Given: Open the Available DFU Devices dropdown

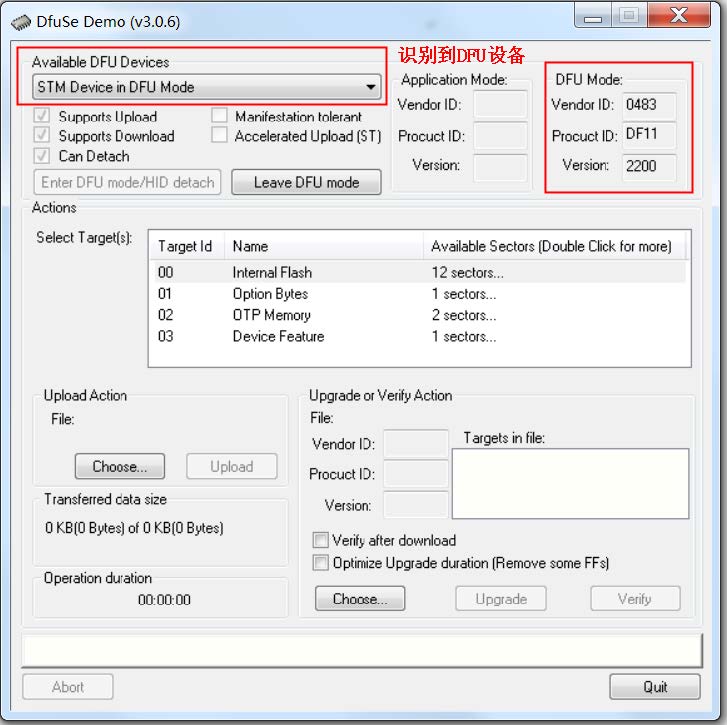Looking at the screenshot, I should click(207, 87).
